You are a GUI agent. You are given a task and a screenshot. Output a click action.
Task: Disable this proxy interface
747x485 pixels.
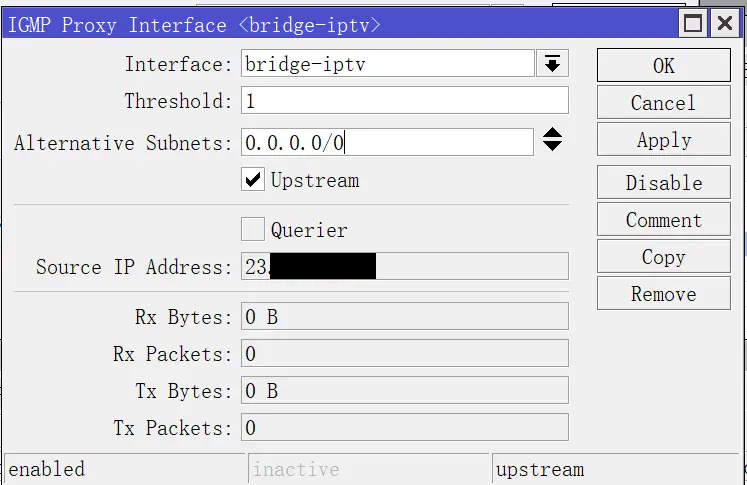(x=664, y=182)
